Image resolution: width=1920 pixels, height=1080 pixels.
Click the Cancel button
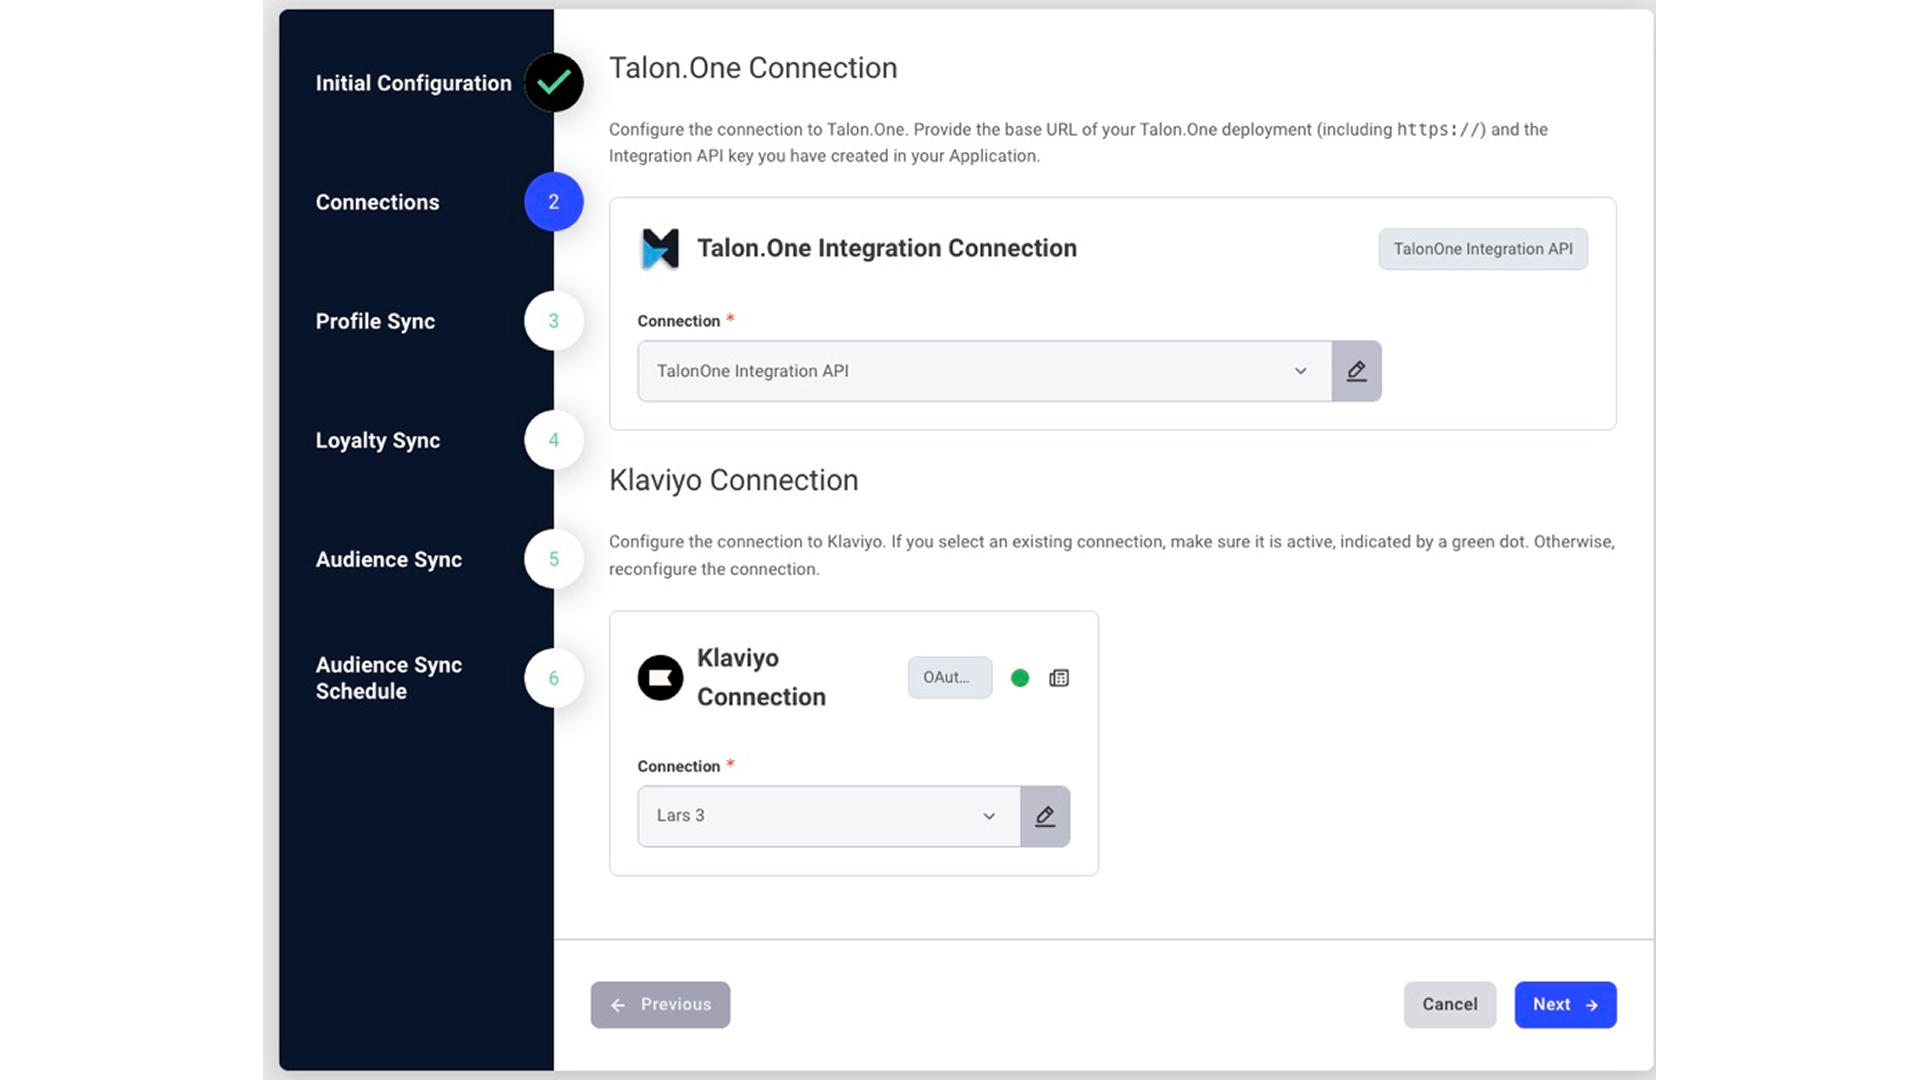coord(1449,1004)
